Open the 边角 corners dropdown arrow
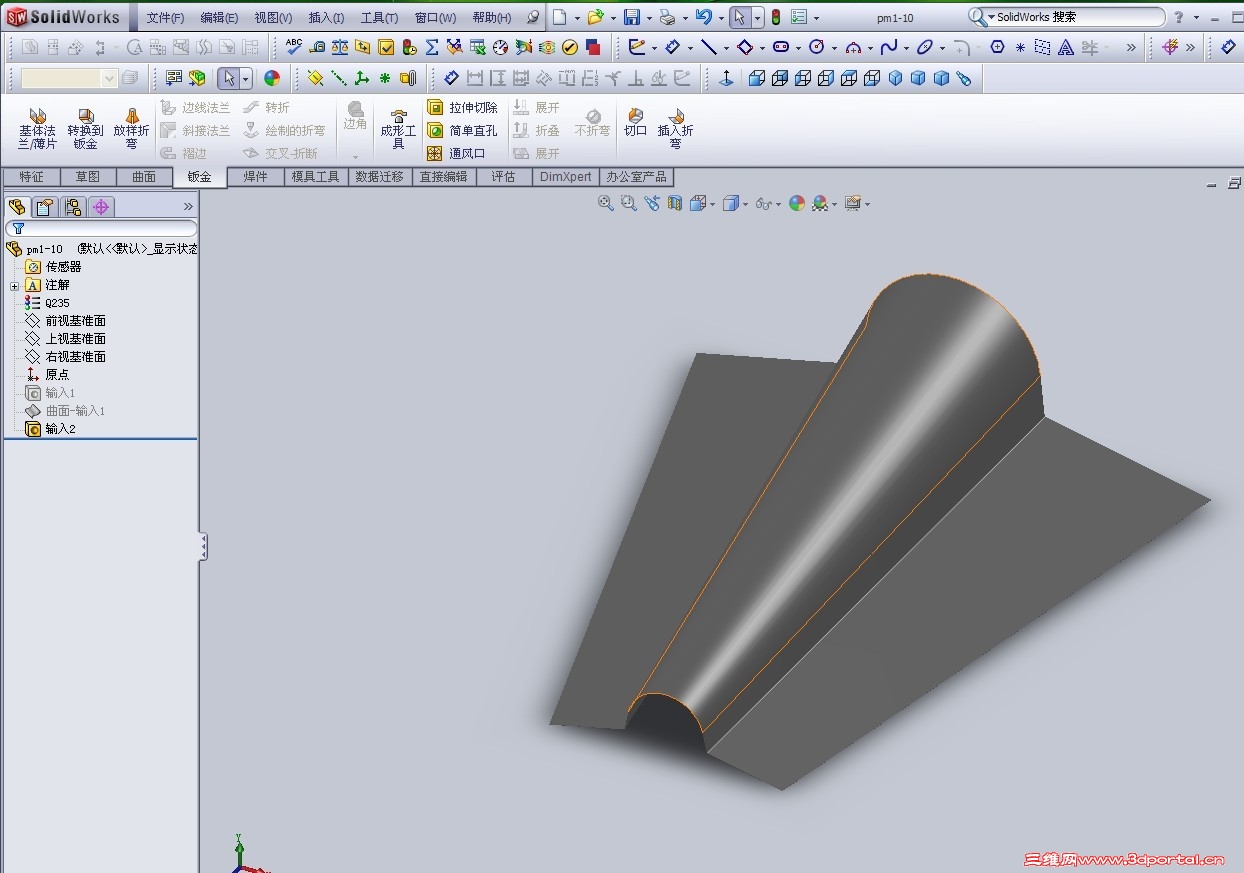 pyautogui.click(x=355, y=157)
